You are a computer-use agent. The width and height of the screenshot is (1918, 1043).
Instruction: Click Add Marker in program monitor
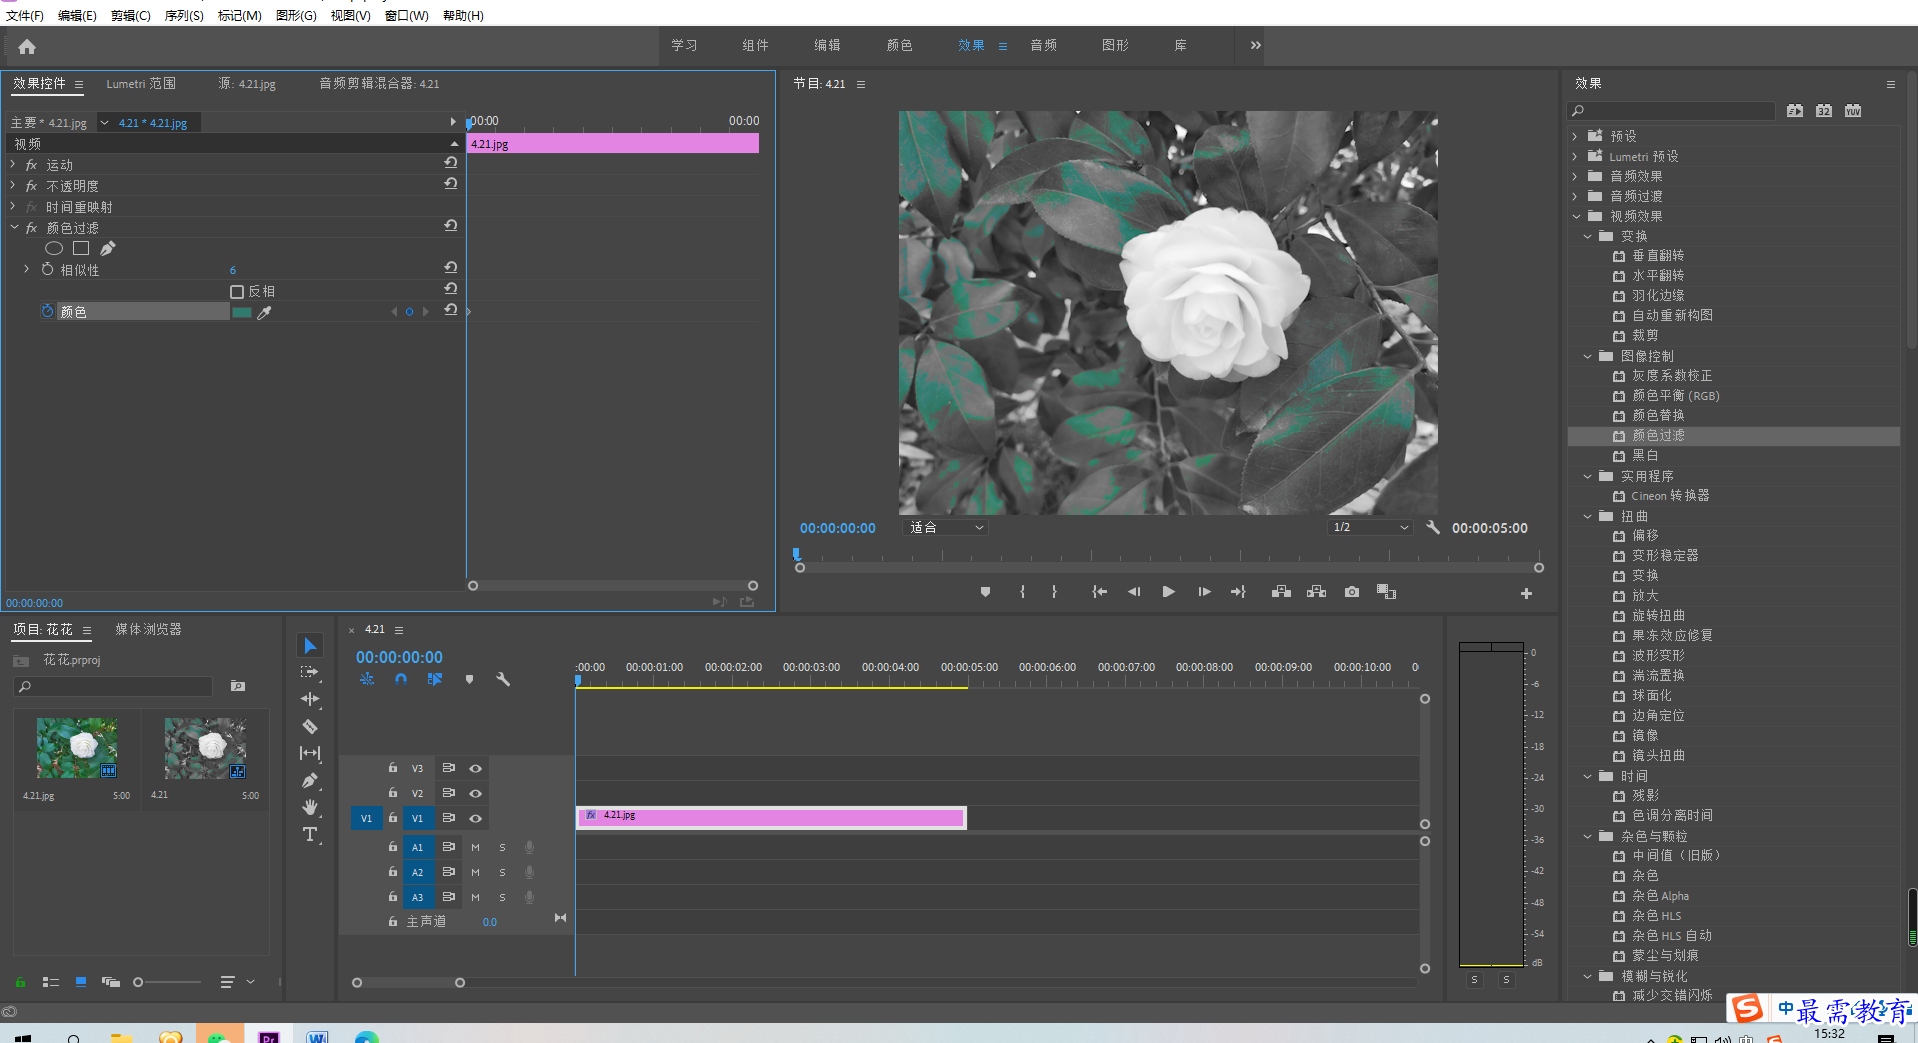pos(986,592)
